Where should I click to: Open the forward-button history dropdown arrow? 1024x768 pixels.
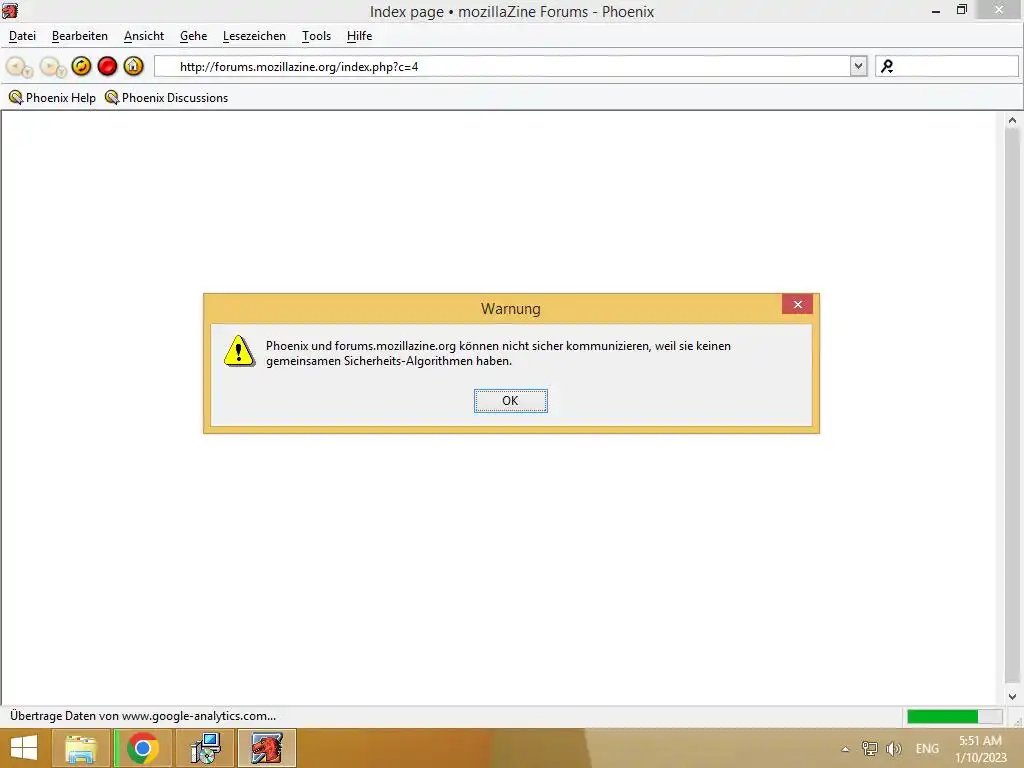[x=61, y=72]
